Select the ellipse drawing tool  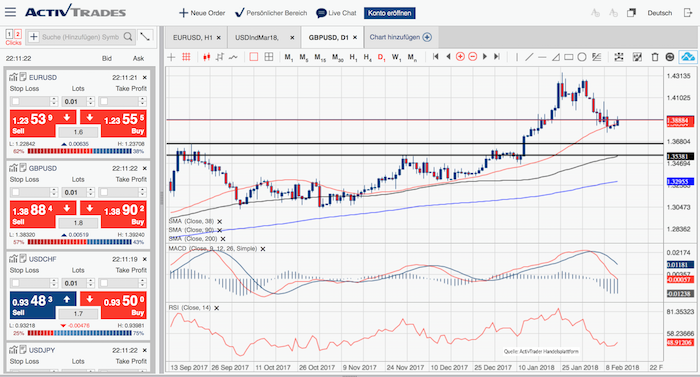(x=582, y=57)
